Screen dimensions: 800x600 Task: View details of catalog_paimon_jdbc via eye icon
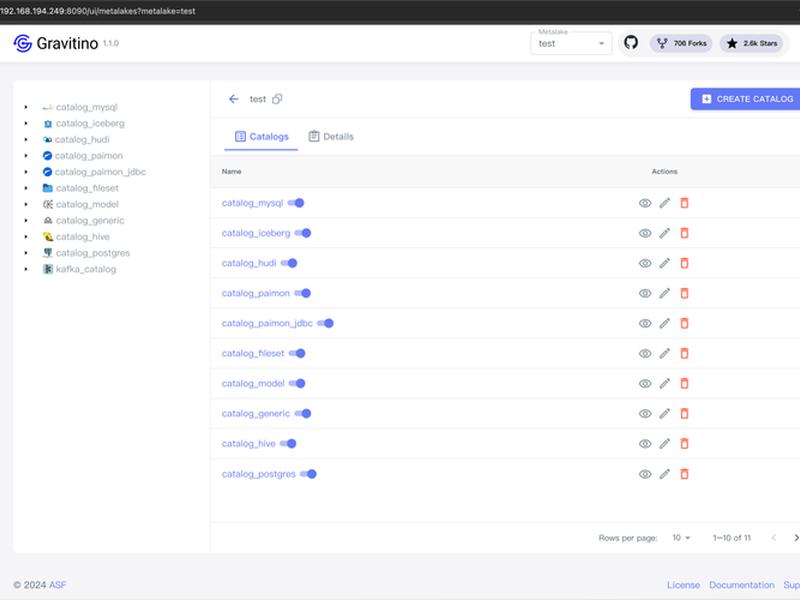(645, 323)
